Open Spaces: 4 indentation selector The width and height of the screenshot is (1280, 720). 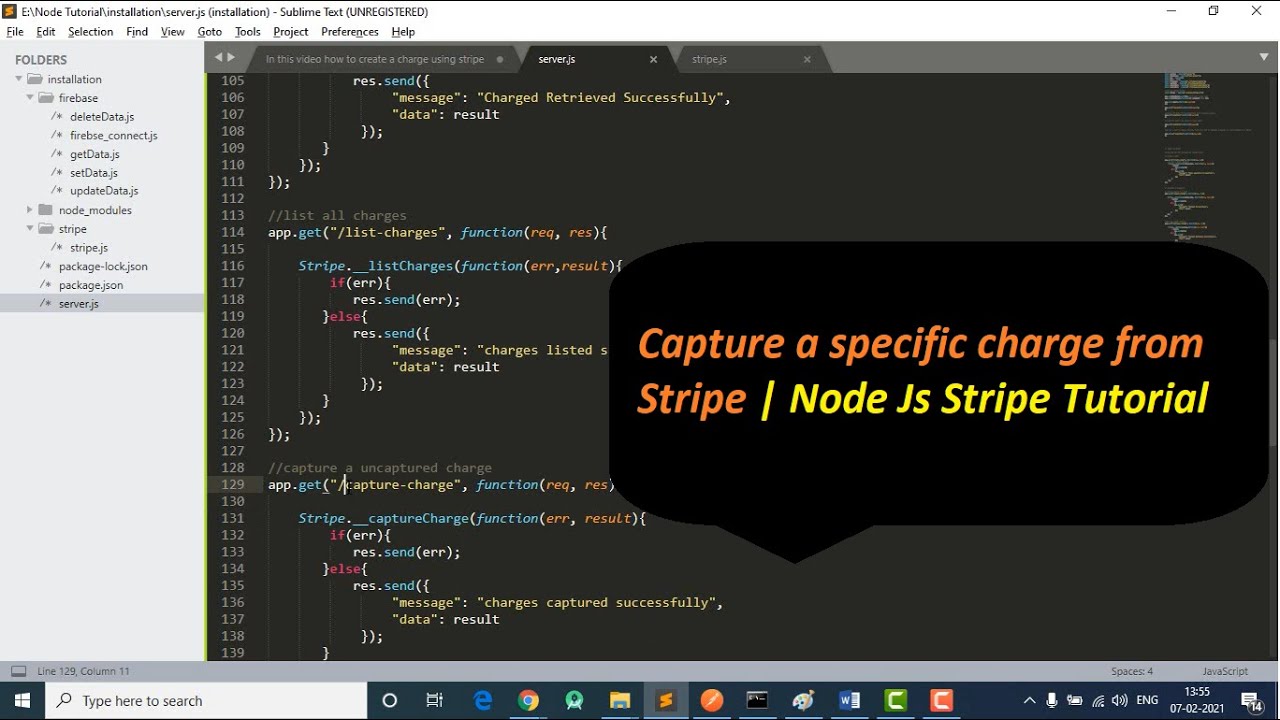pyautogui.click(x=1132, y=671)
